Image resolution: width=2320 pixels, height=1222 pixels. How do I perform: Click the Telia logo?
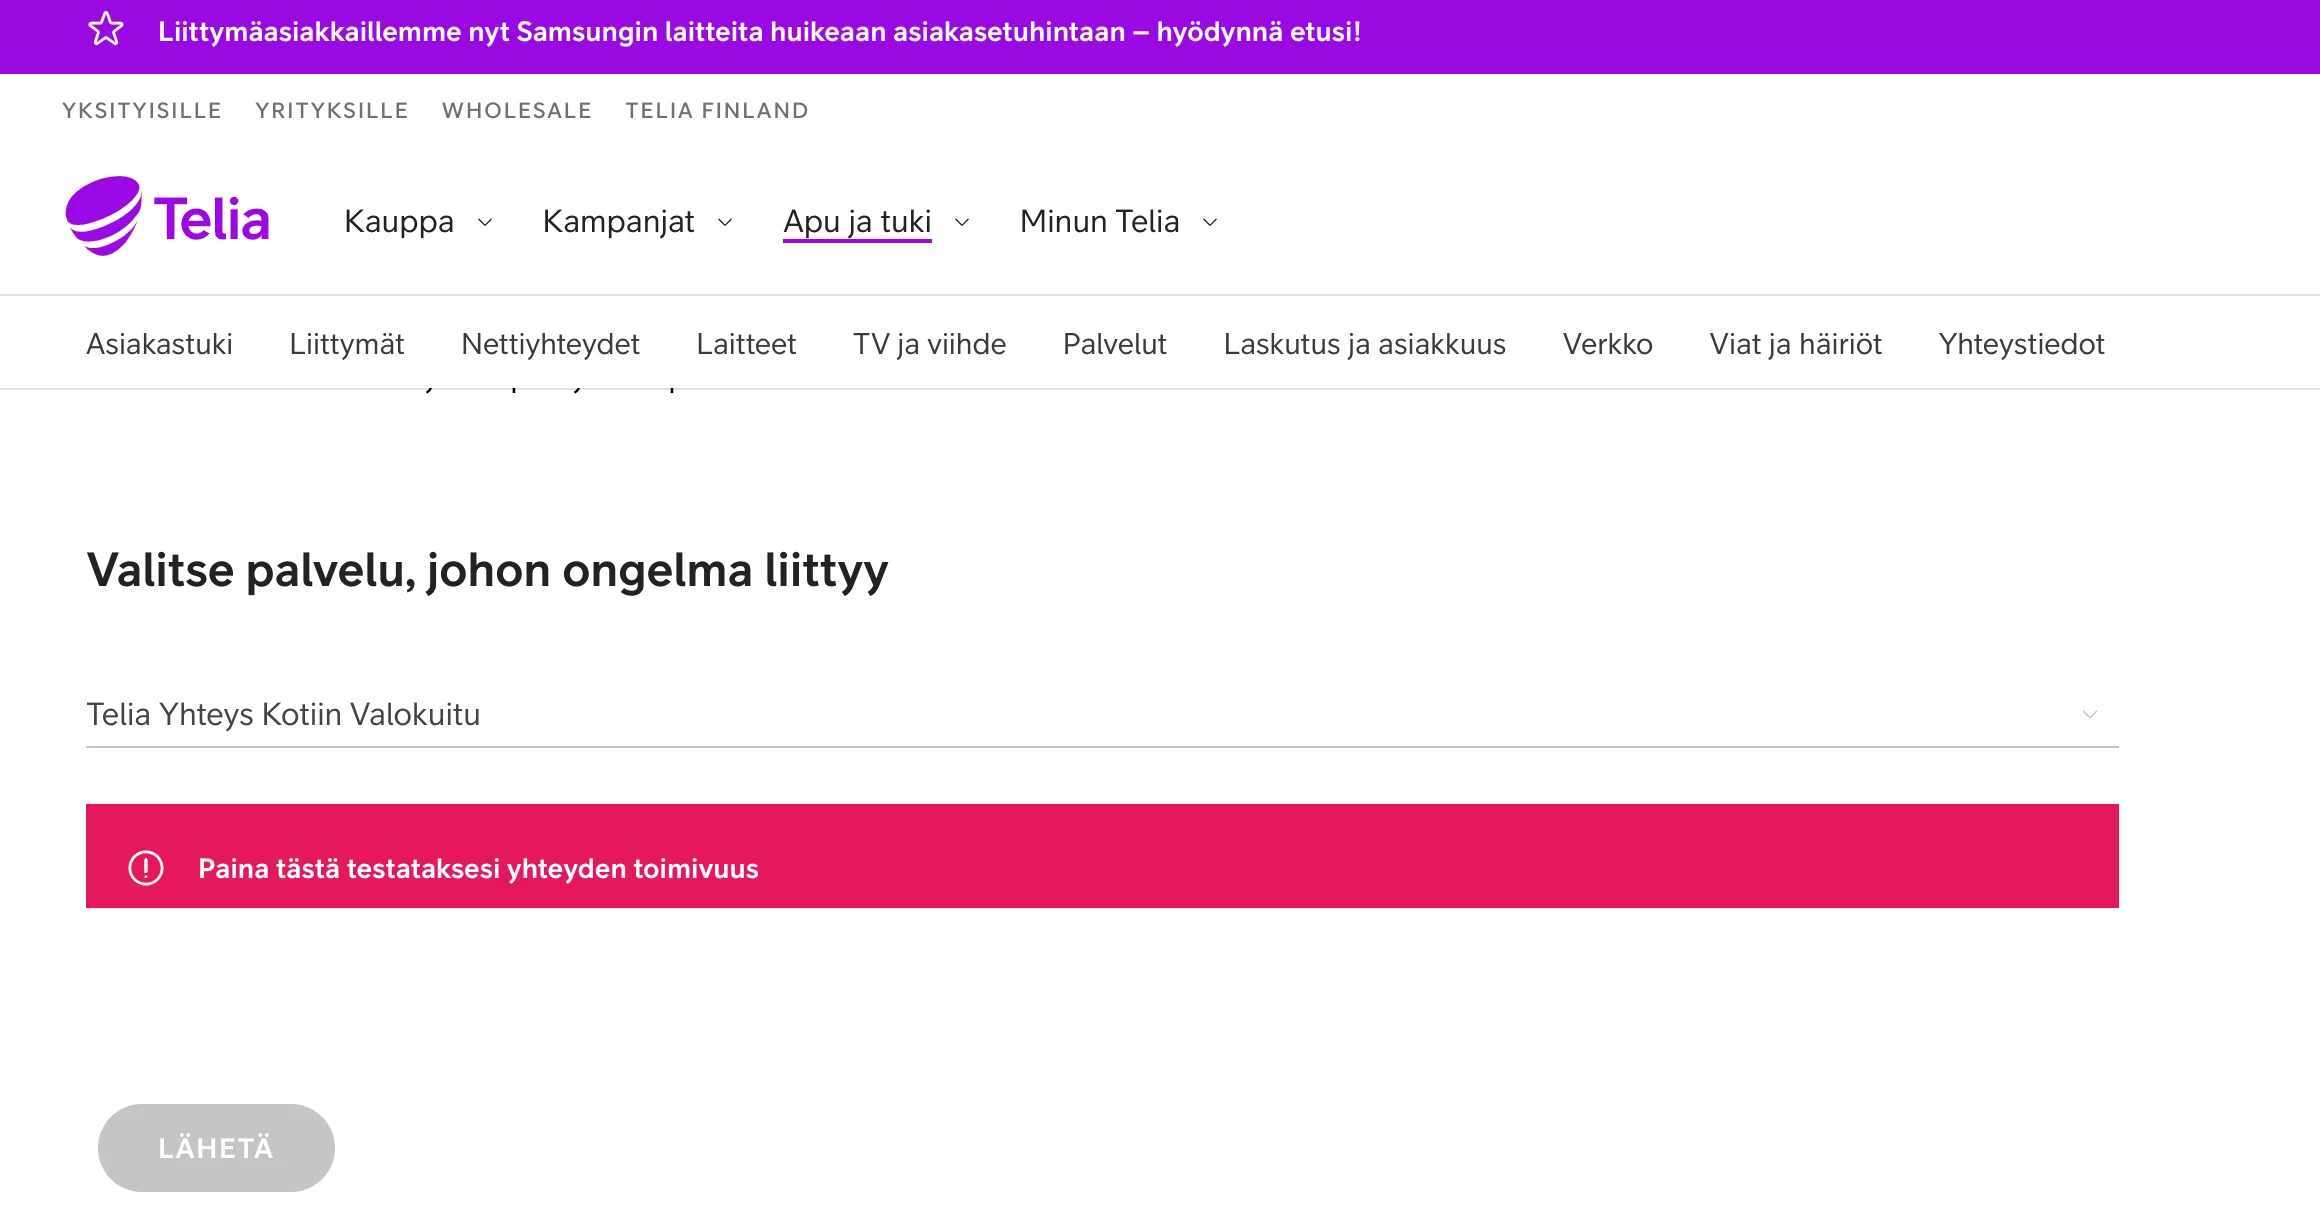point(168,217)
